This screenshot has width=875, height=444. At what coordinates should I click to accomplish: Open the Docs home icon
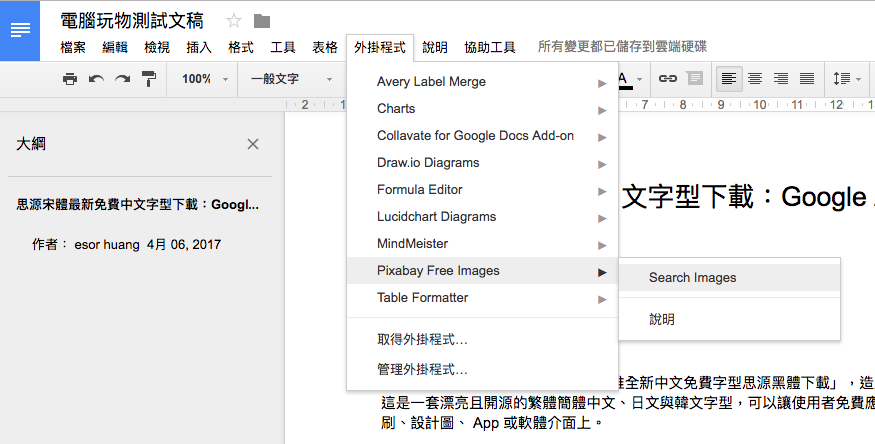pyautogui.click(x=20, y=30)
